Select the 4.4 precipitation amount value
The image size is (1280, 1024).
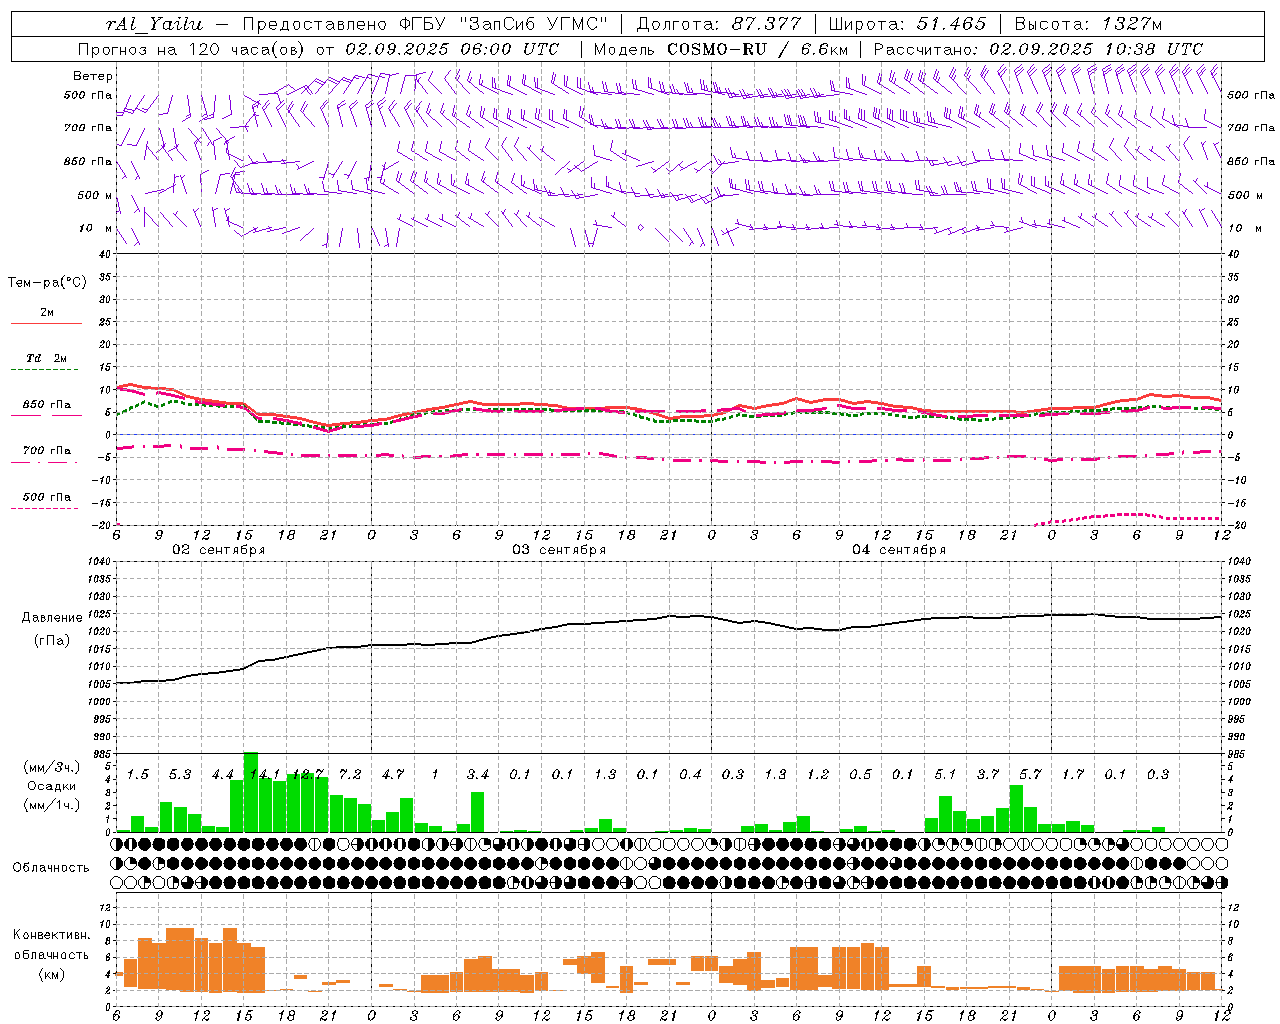point(223,775)
